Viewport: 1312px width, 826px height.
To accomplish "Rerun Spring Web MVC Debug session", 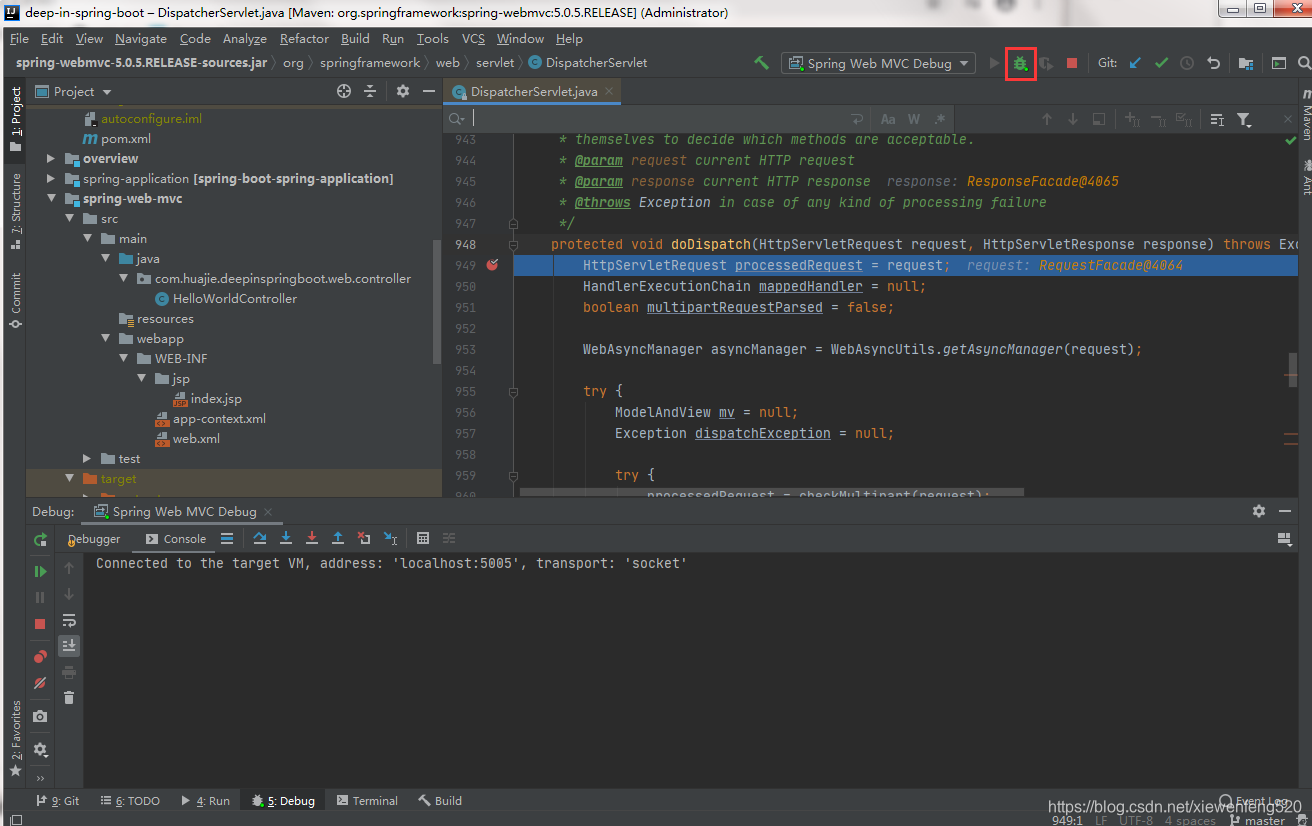I will (x=40, y=539).
